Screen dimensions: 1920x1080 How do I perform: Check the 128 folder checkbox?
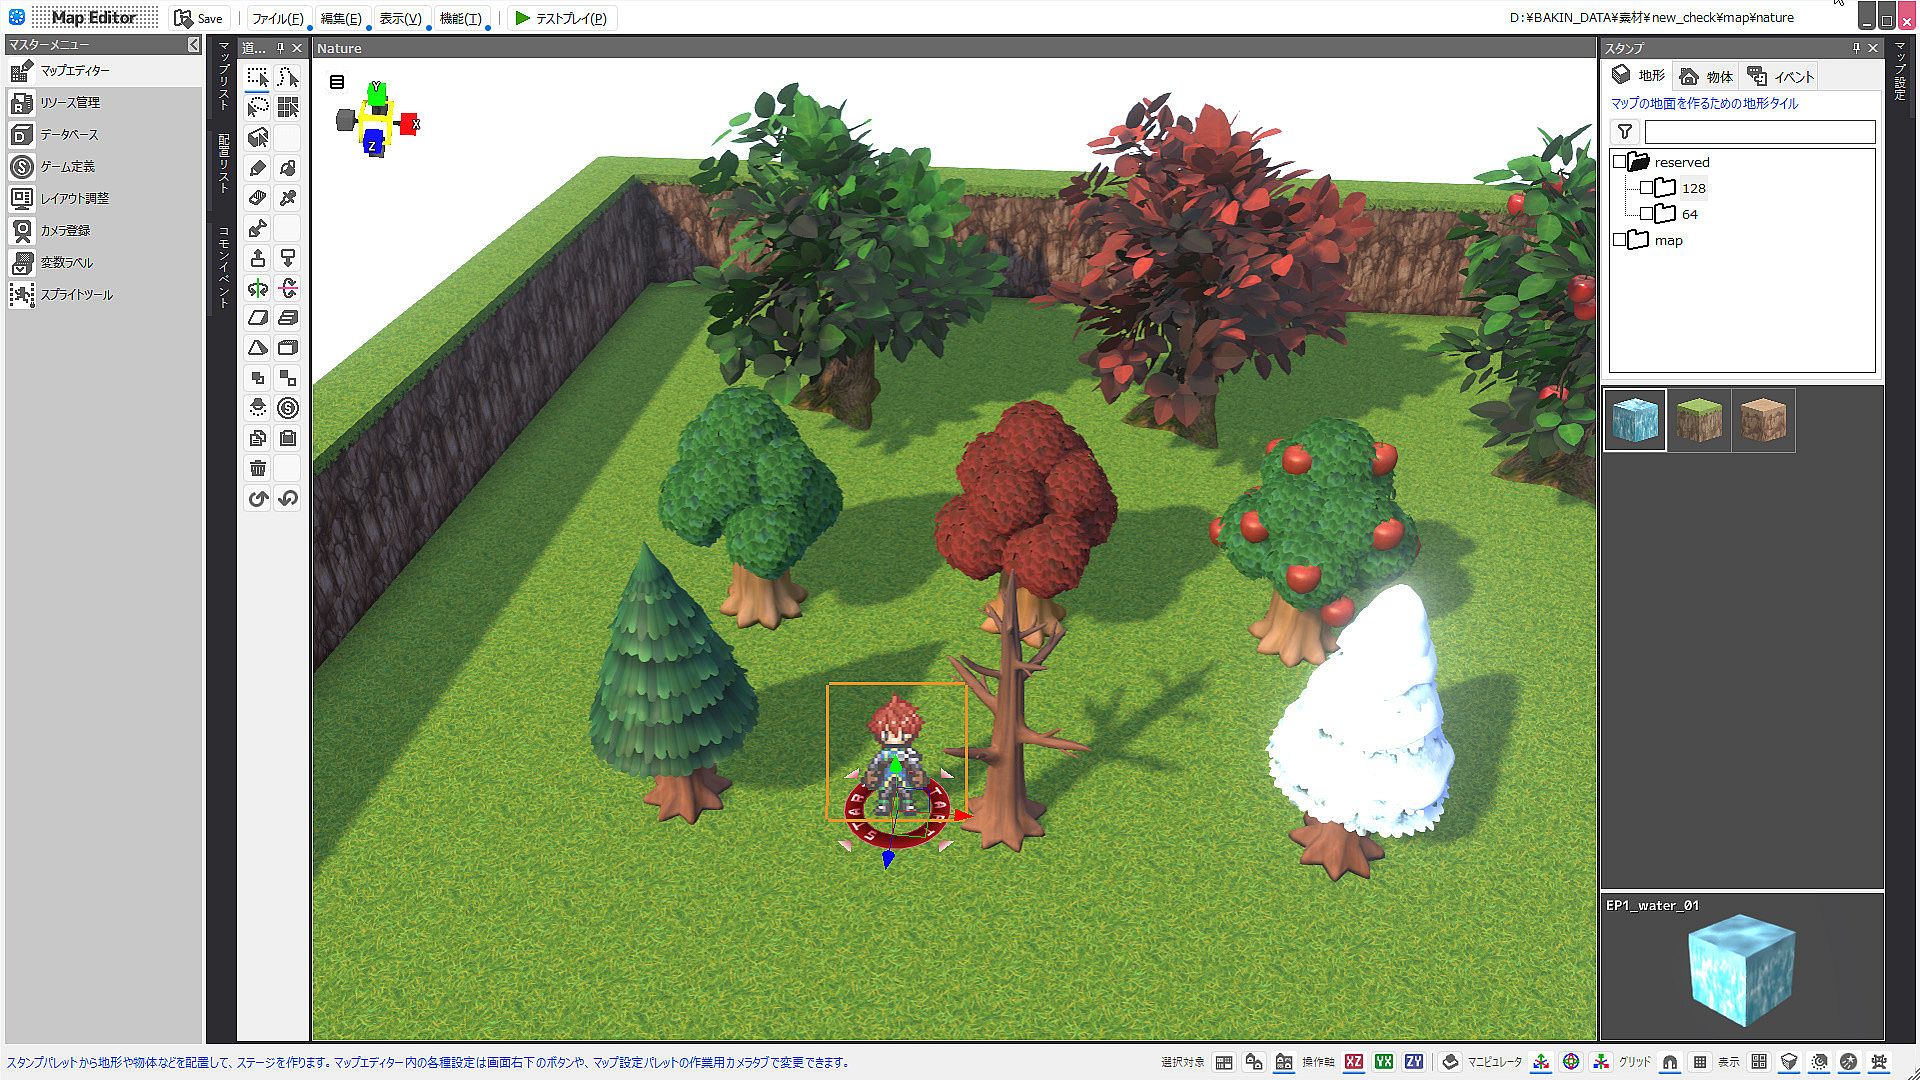[x=1646, y=188]
